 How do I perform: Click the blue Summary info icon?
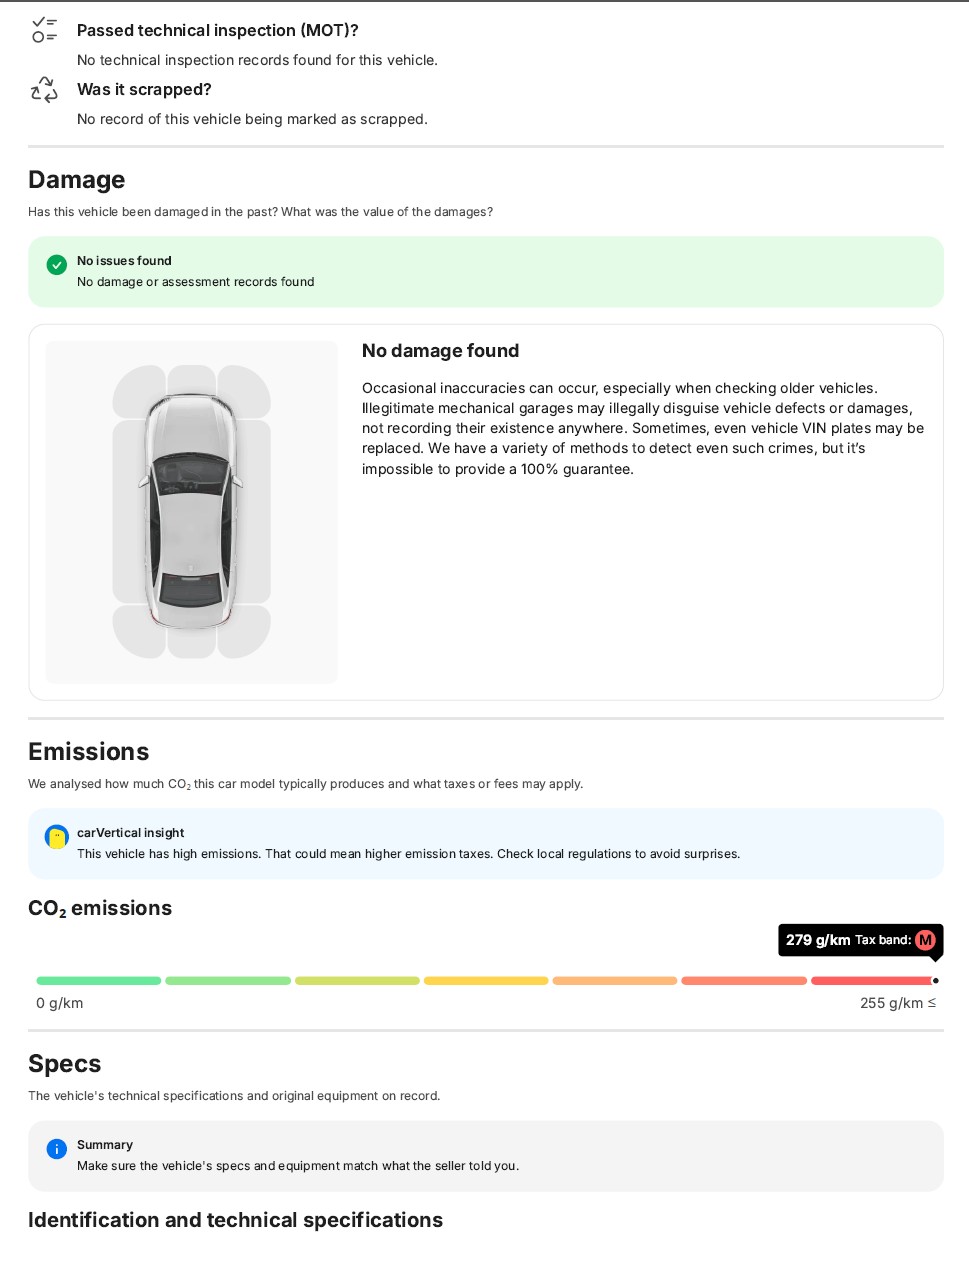coord(57,1149)
